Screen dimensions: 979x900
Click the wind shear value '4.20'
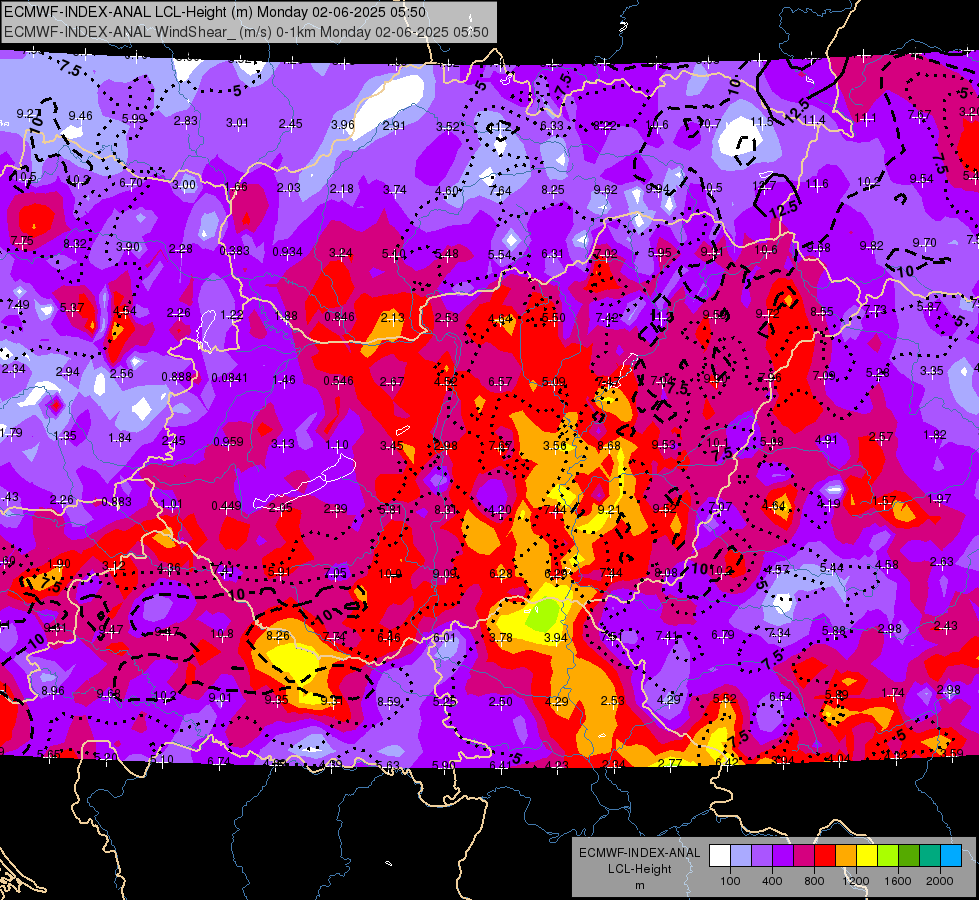pos(500,510)
